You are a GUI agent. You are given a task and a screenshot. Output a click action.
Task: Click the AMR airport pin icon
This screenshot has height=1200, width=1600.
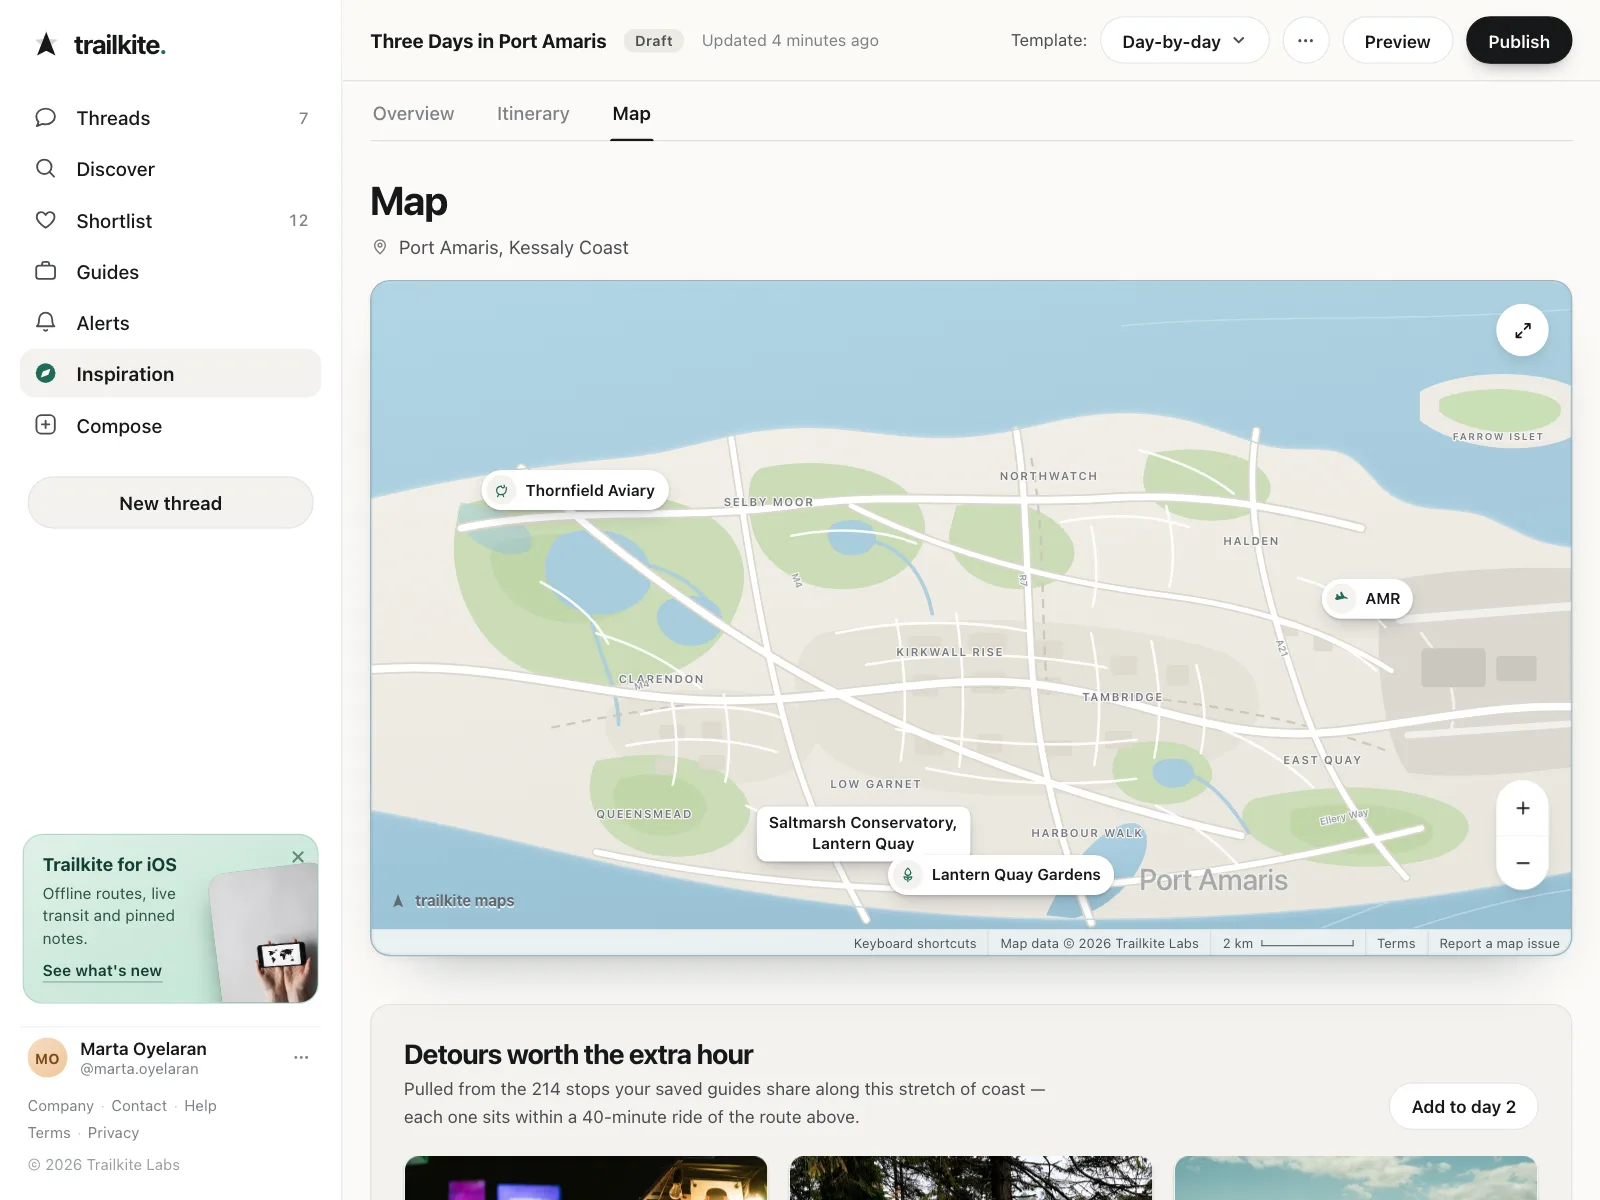point(1342,598)
